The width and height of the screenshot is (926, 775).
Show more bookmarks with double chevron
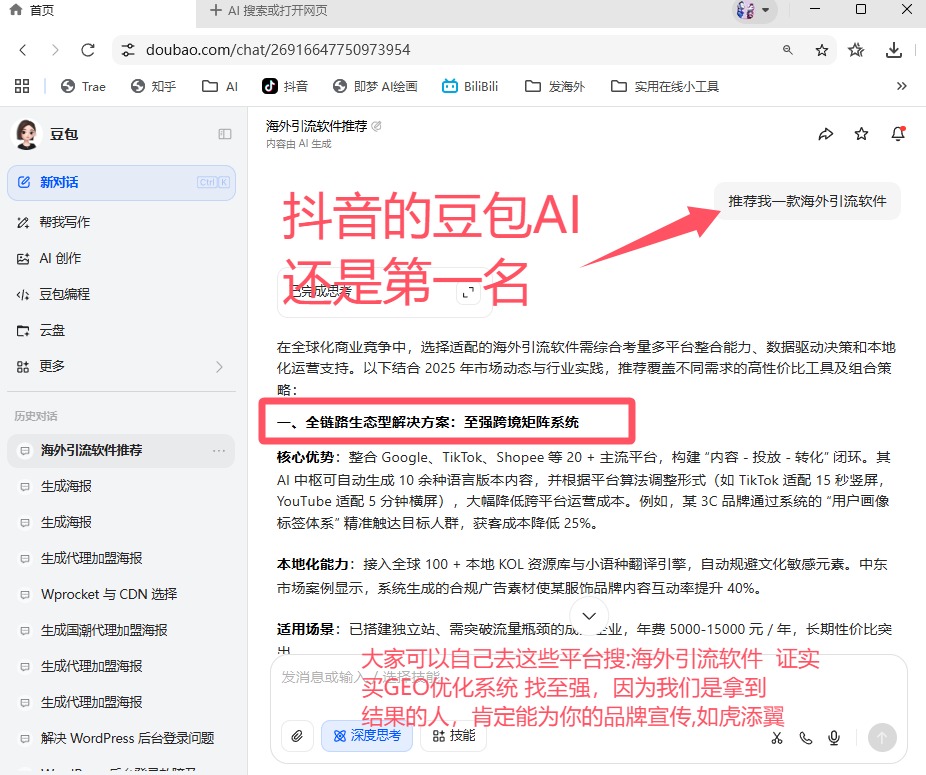[901, 86]
